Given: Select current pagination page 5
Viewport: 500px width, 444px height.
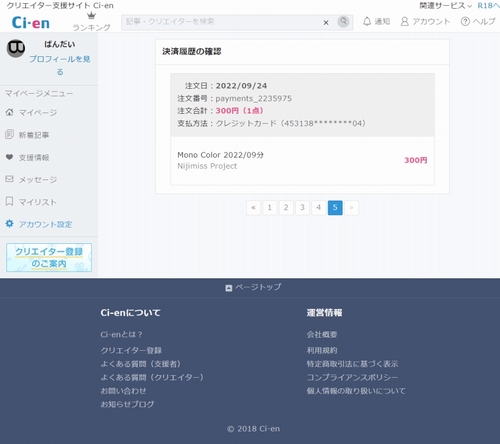Looking at the screenshot, I should (x=335, y=208).
